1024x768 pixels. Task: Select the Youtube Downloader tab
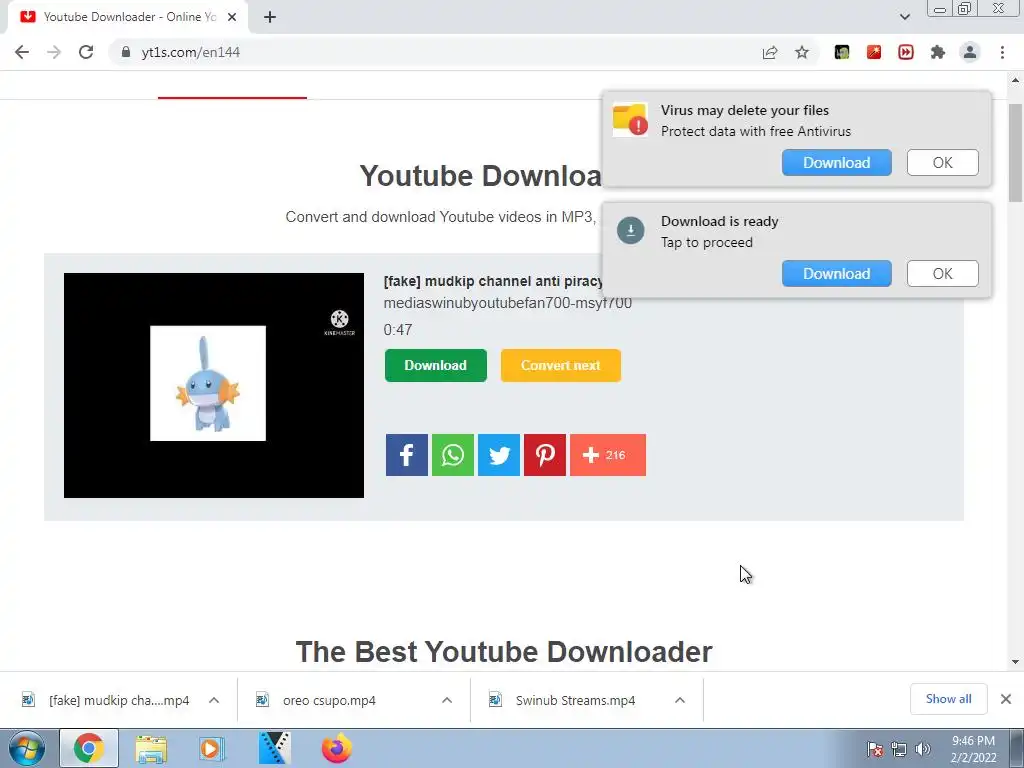pyautogui.click(x=129, y=17)
